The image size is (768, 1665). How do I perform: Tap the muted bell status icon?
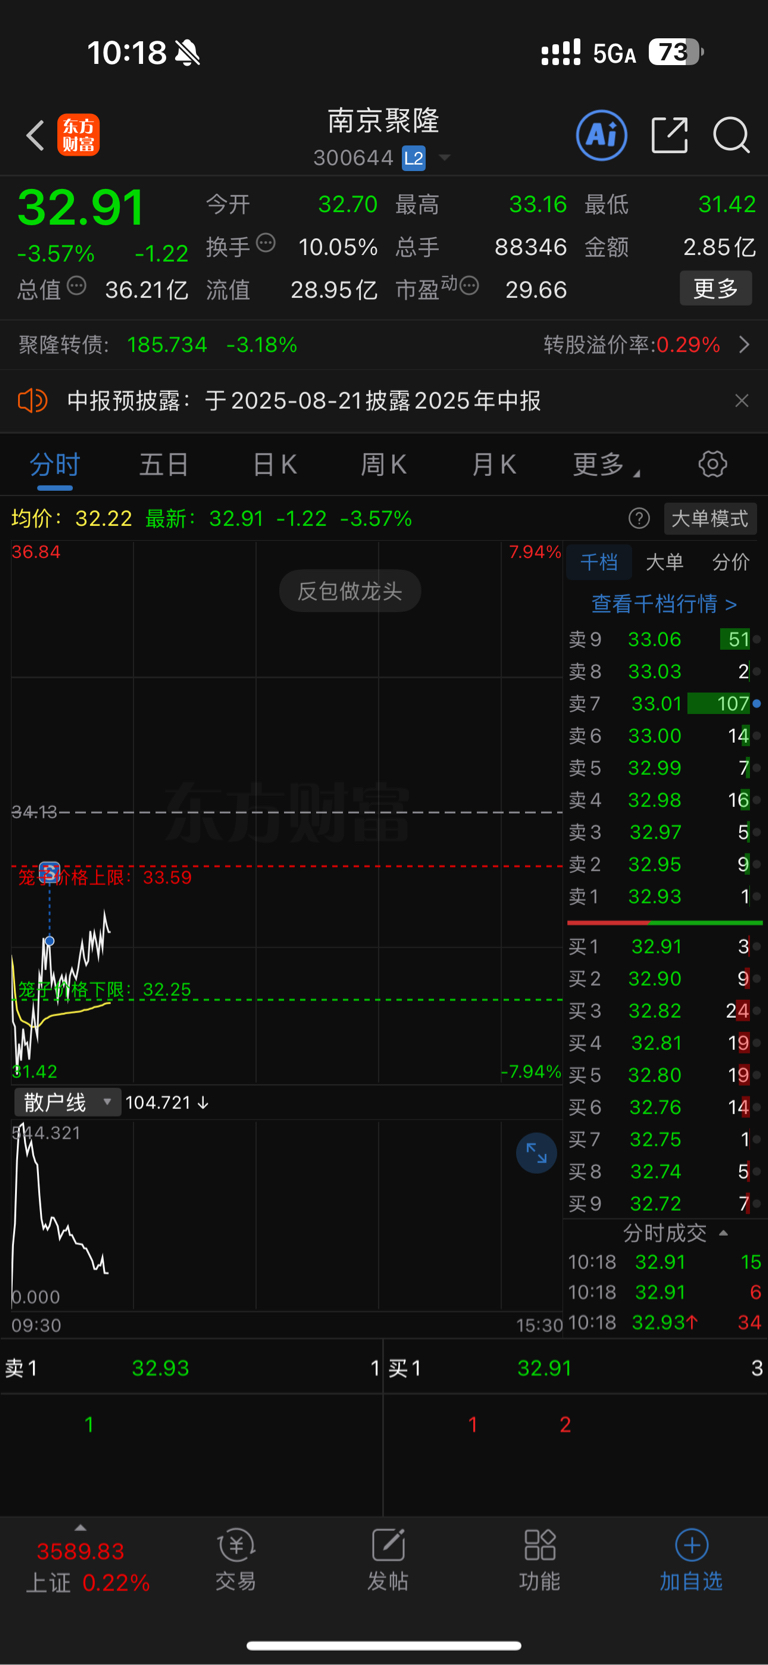[187, 53]
